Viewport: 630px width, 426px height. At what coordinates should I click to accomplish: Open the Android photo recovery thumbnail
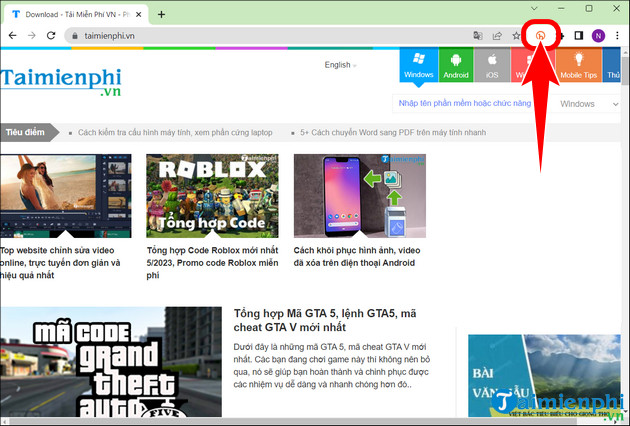coord(360,196)
